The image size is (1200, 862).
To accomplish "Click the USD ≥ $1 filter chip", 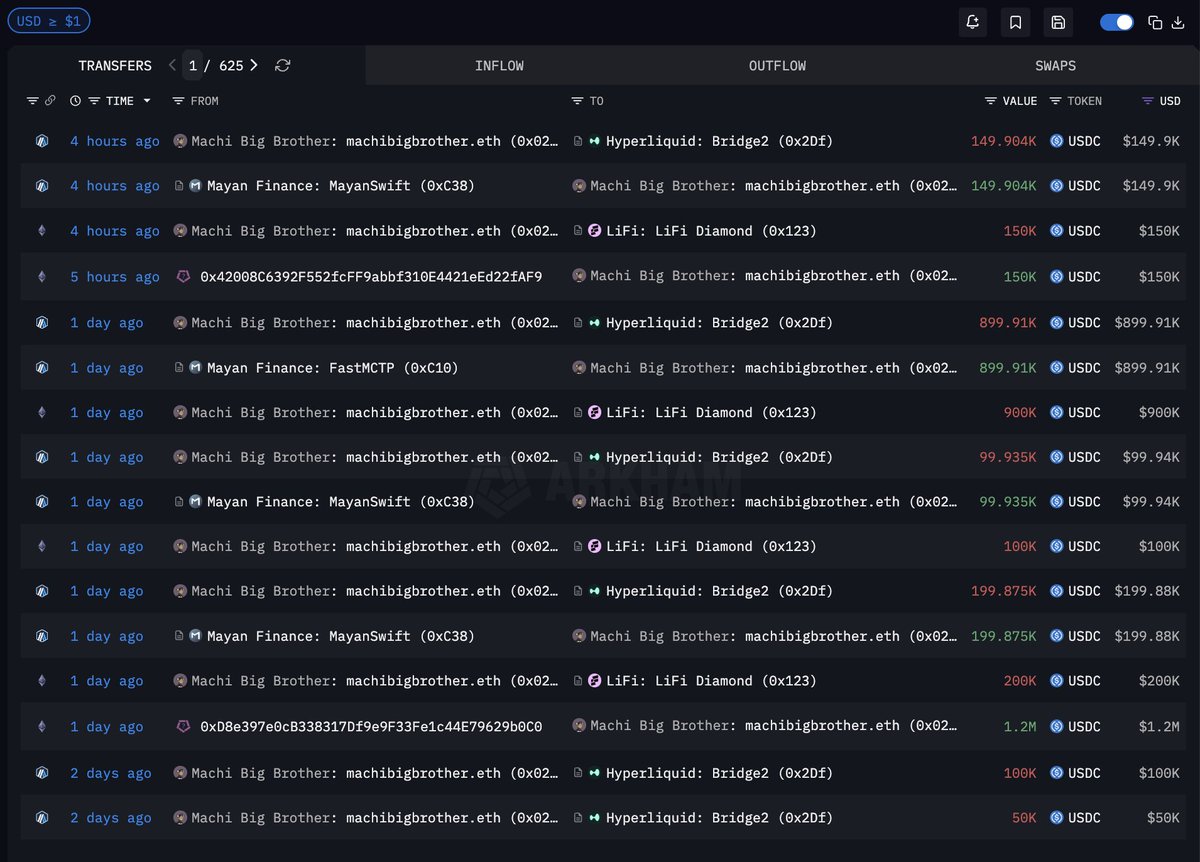I will pos(49,21).
